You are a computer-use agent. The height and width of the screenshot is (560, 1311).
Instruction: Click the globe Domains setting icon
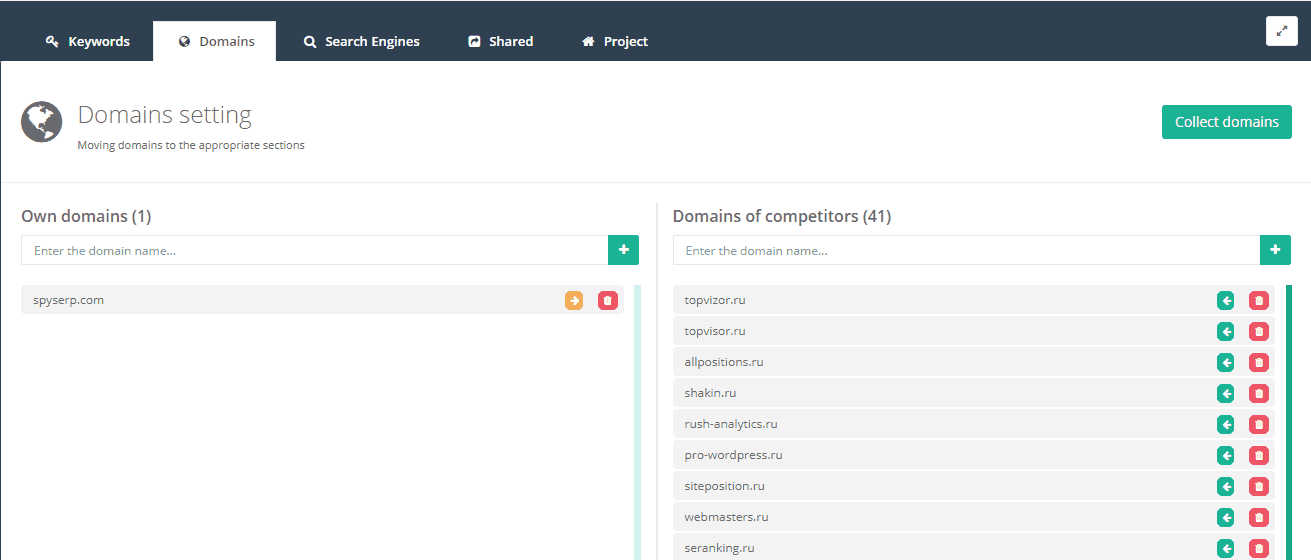pyautogui.click(x=42, y=122)
